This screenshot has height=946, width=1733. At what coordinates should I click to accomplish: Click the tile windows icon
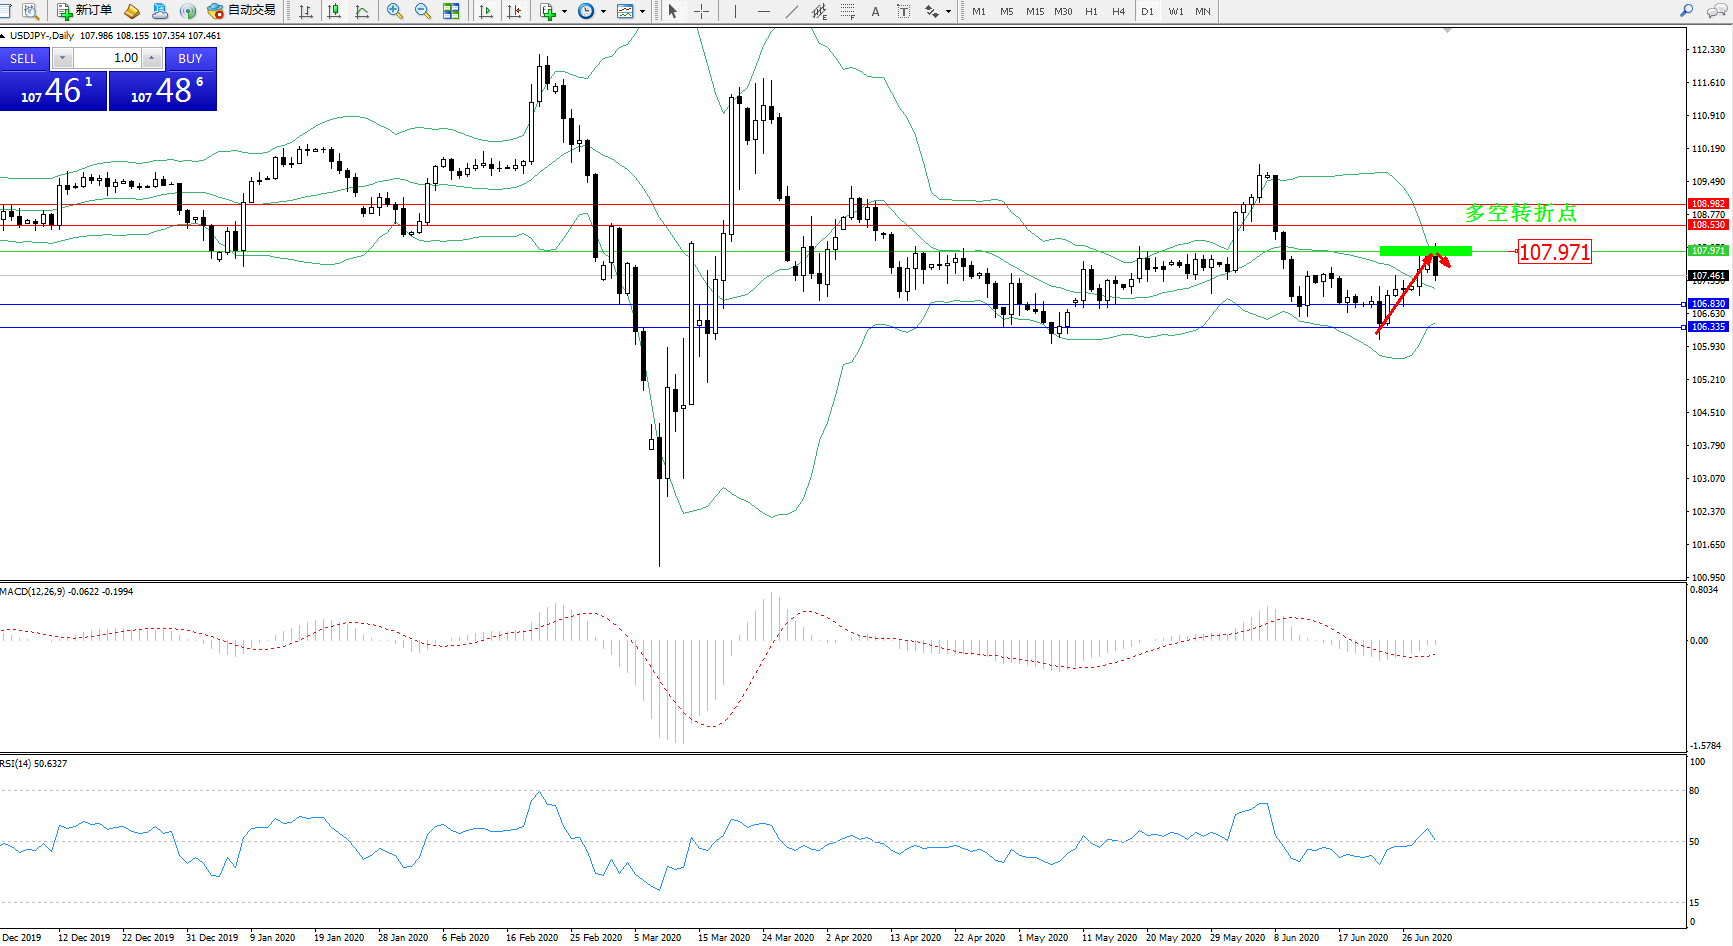tap(451, 11)
